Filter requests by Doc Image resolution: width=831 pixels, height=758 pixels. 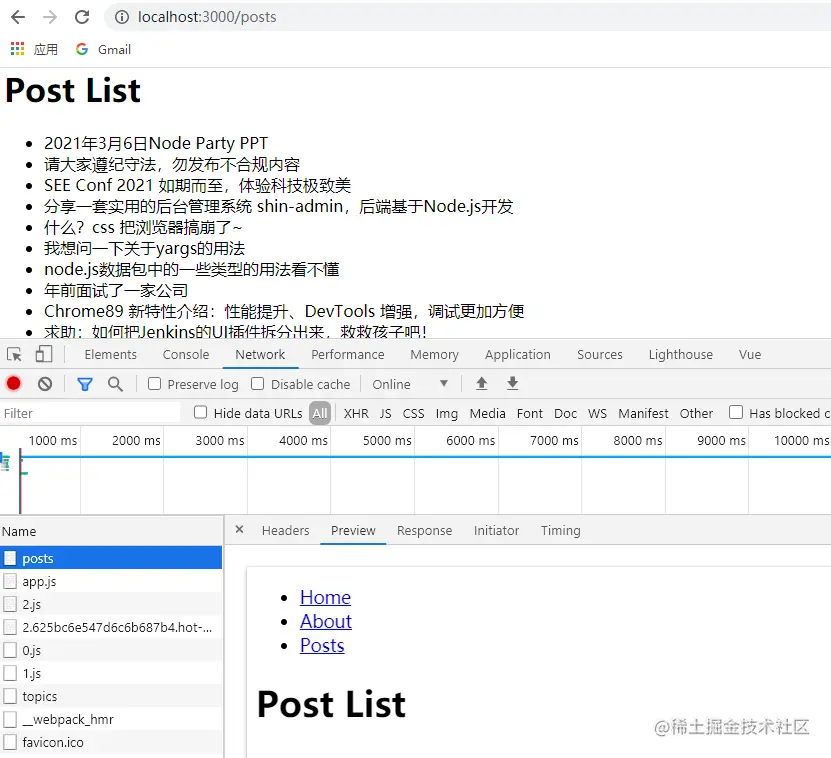point(565,413)
